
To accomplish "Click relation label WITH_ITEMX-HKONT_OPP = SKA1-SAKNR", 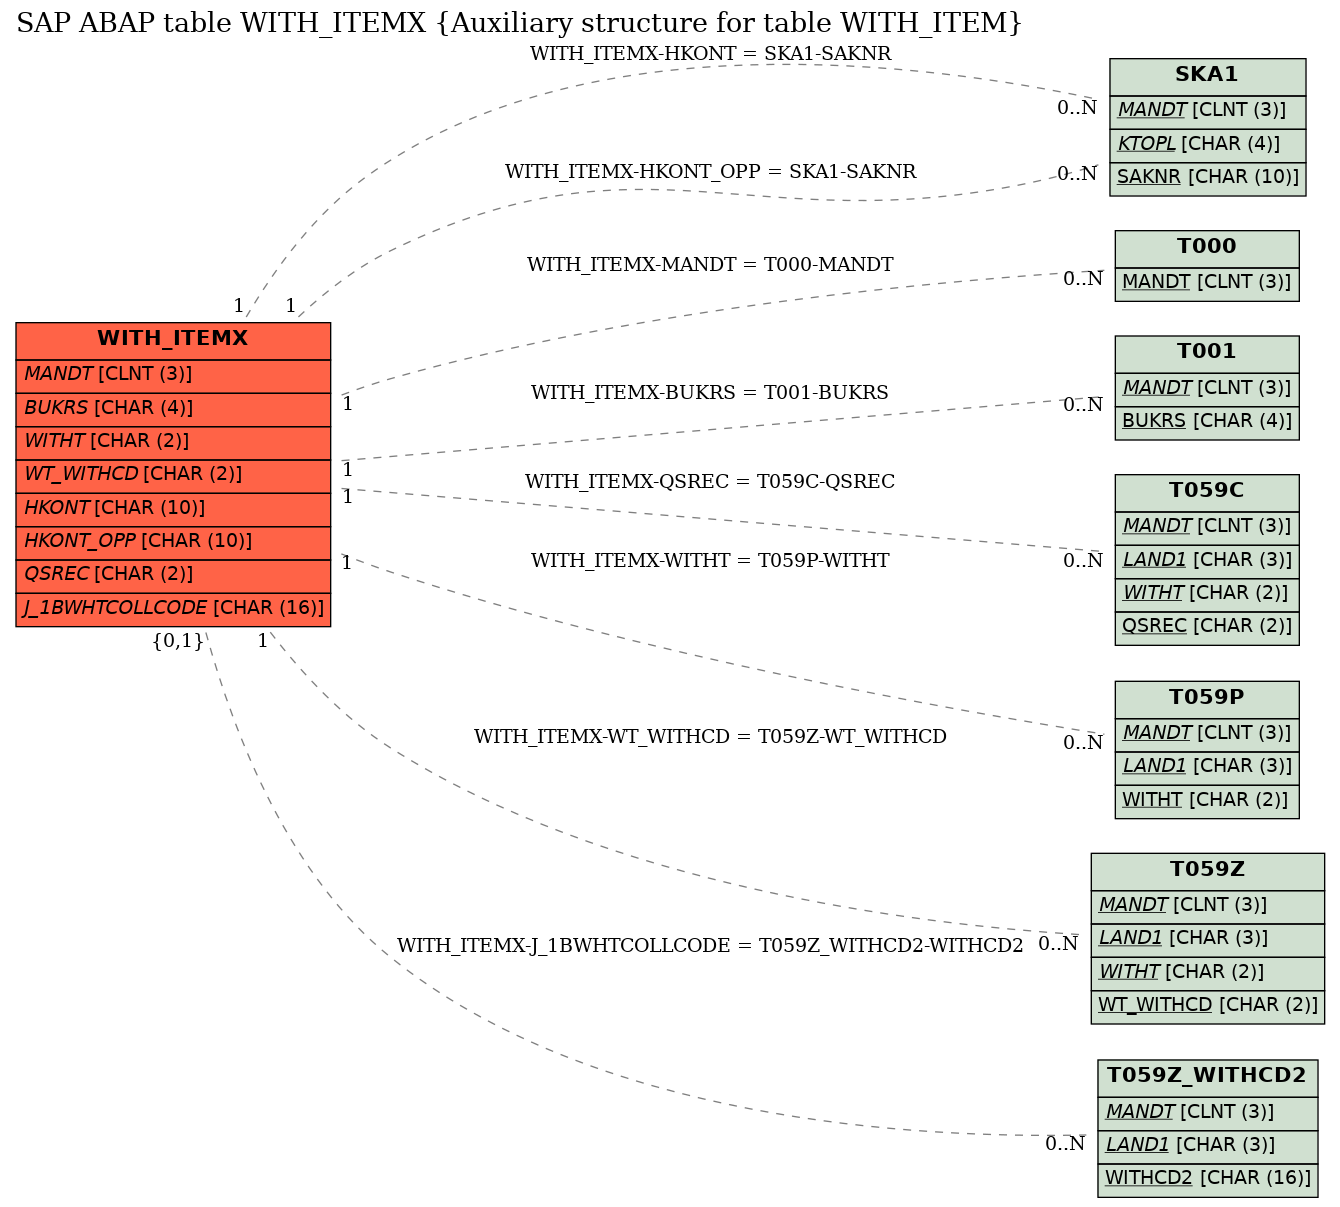I will [710, 172].
